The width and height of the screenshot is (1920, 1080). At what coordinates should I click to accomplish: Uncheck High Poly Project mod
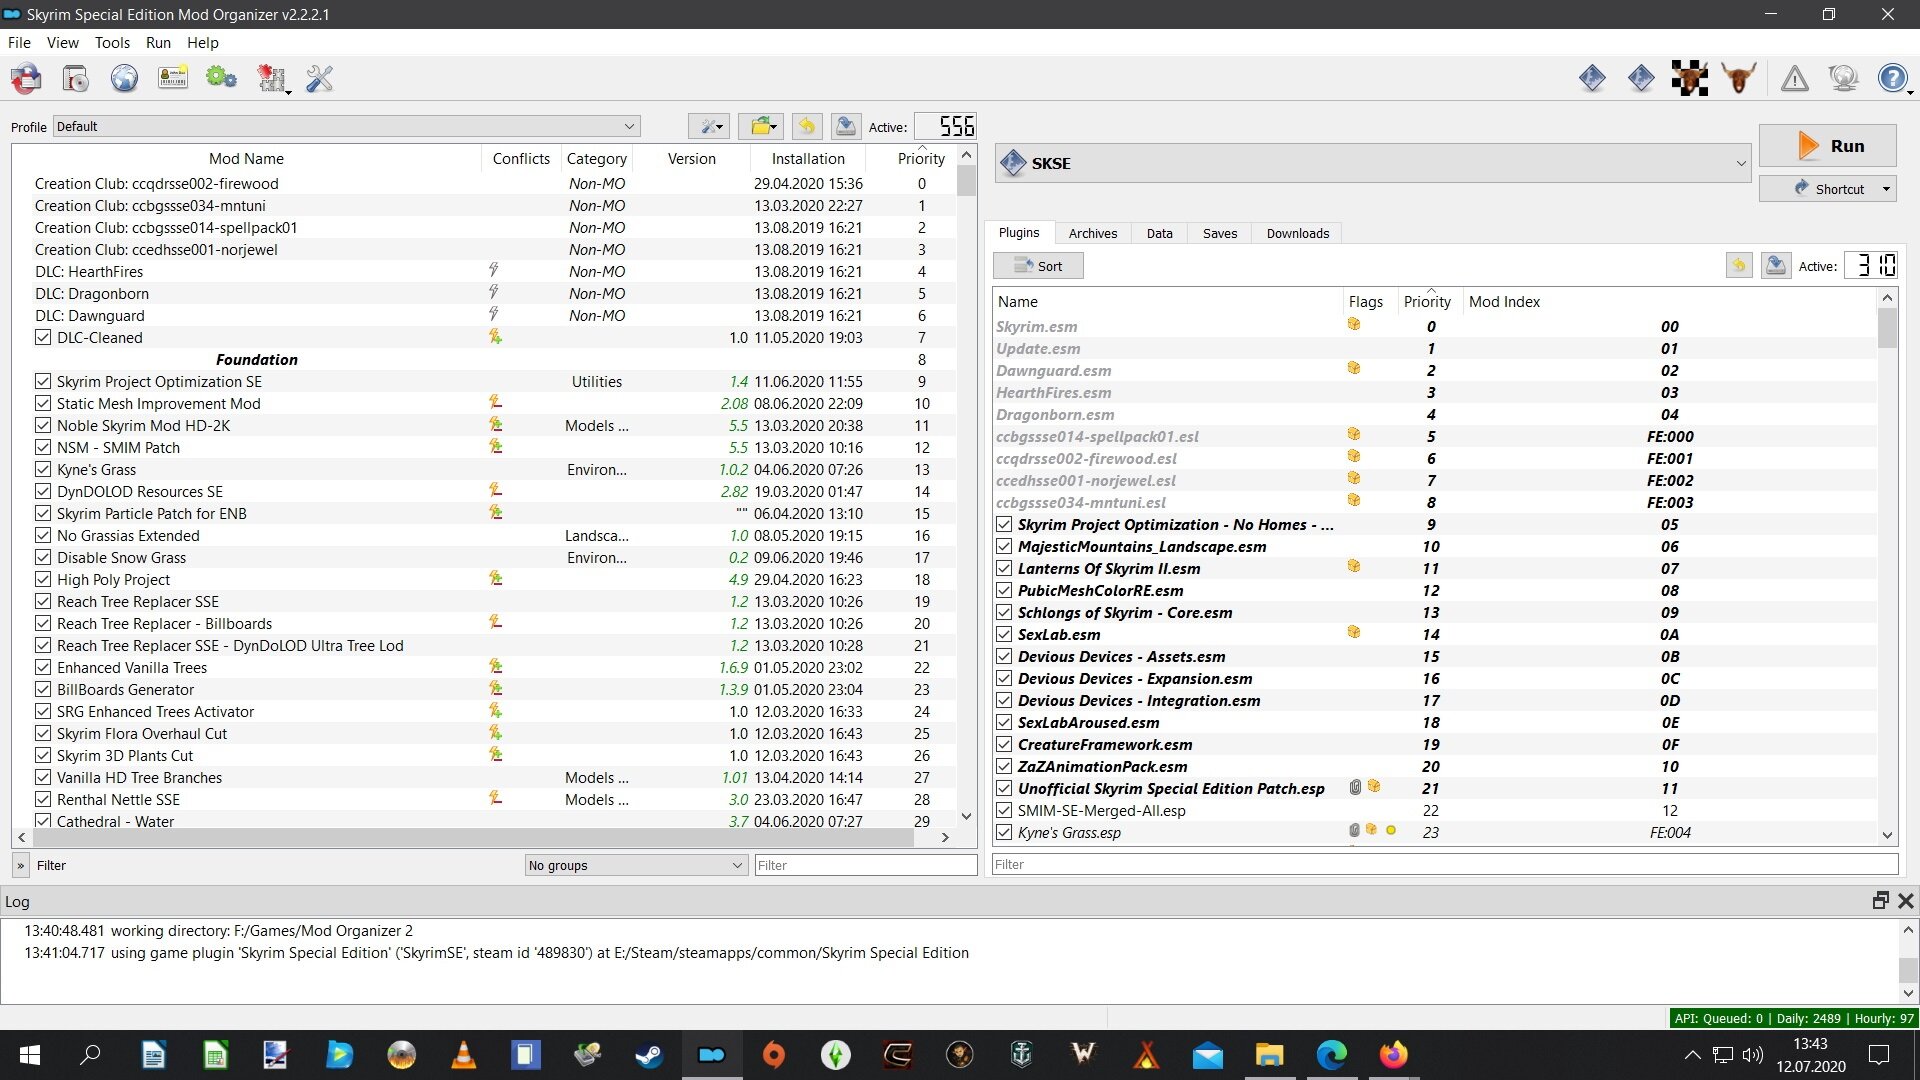click(x=43, y=579)
